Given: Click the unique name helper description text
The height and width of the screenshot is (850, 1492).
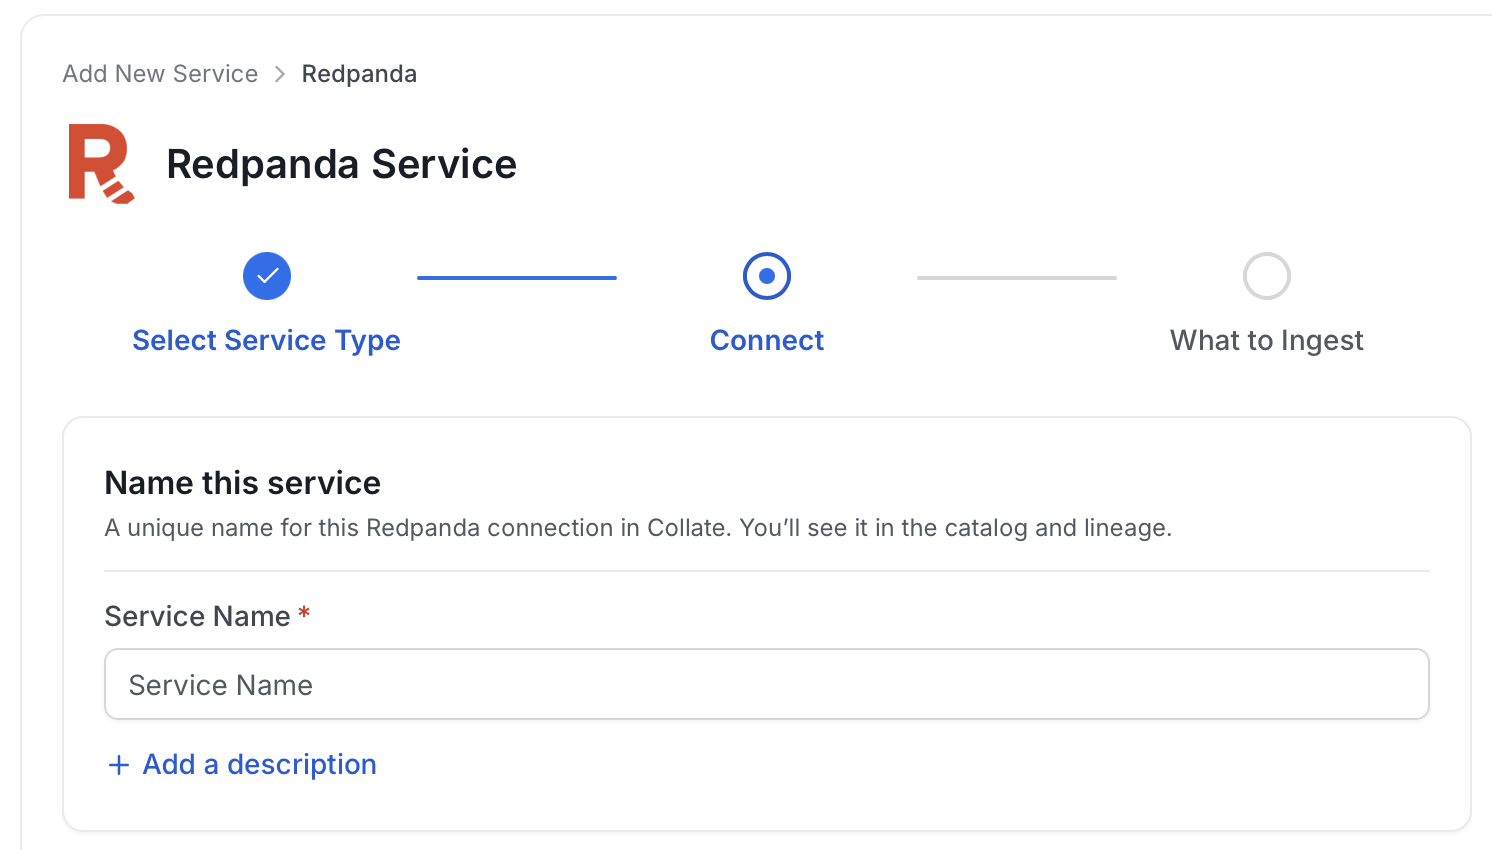Looking at the screenshot, I should click(638, 528).
